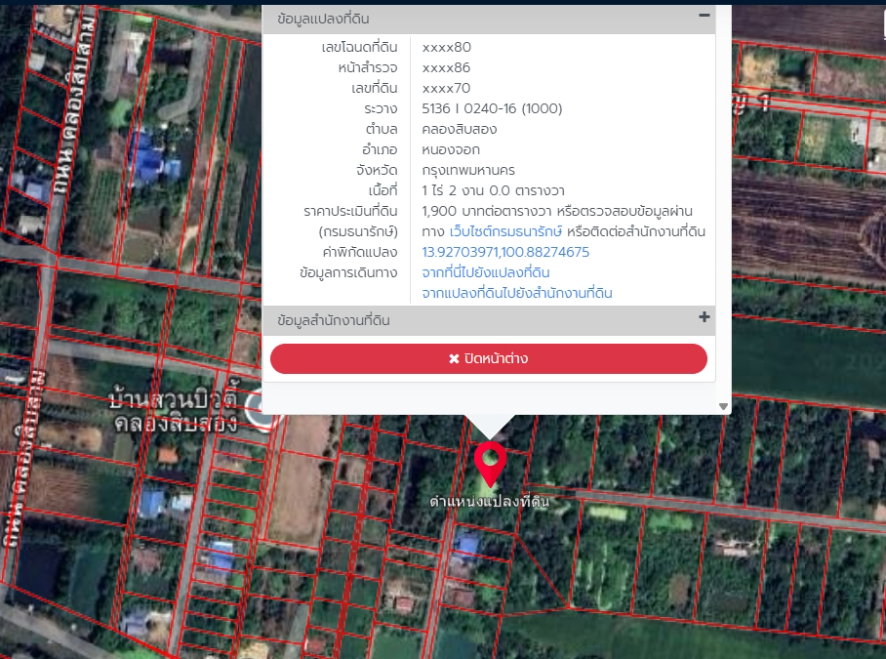This screenshot has height=659, width=886.
Task: Click the จากแปลงที่ดินไปยังสำนักงานที่ดิน directions link
Action: [x=517, y=293]
